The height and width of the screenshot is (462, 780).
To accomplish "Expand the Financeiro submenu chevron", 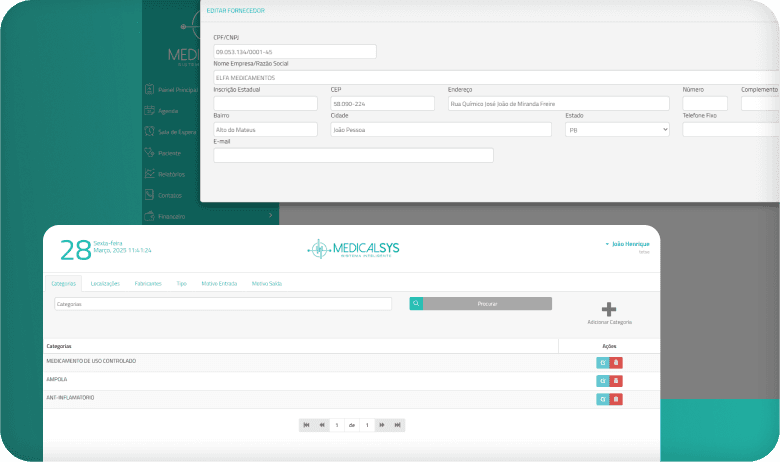I will (271, 215).
